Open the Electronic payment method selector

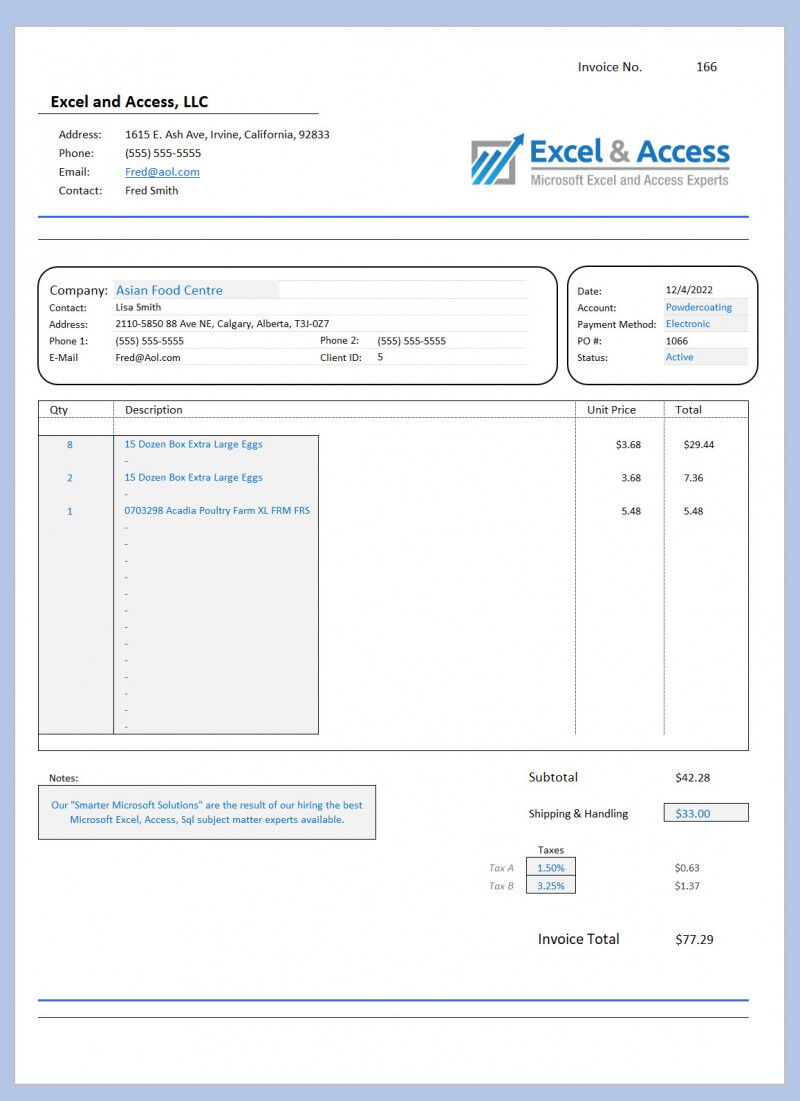coord(687,323)
